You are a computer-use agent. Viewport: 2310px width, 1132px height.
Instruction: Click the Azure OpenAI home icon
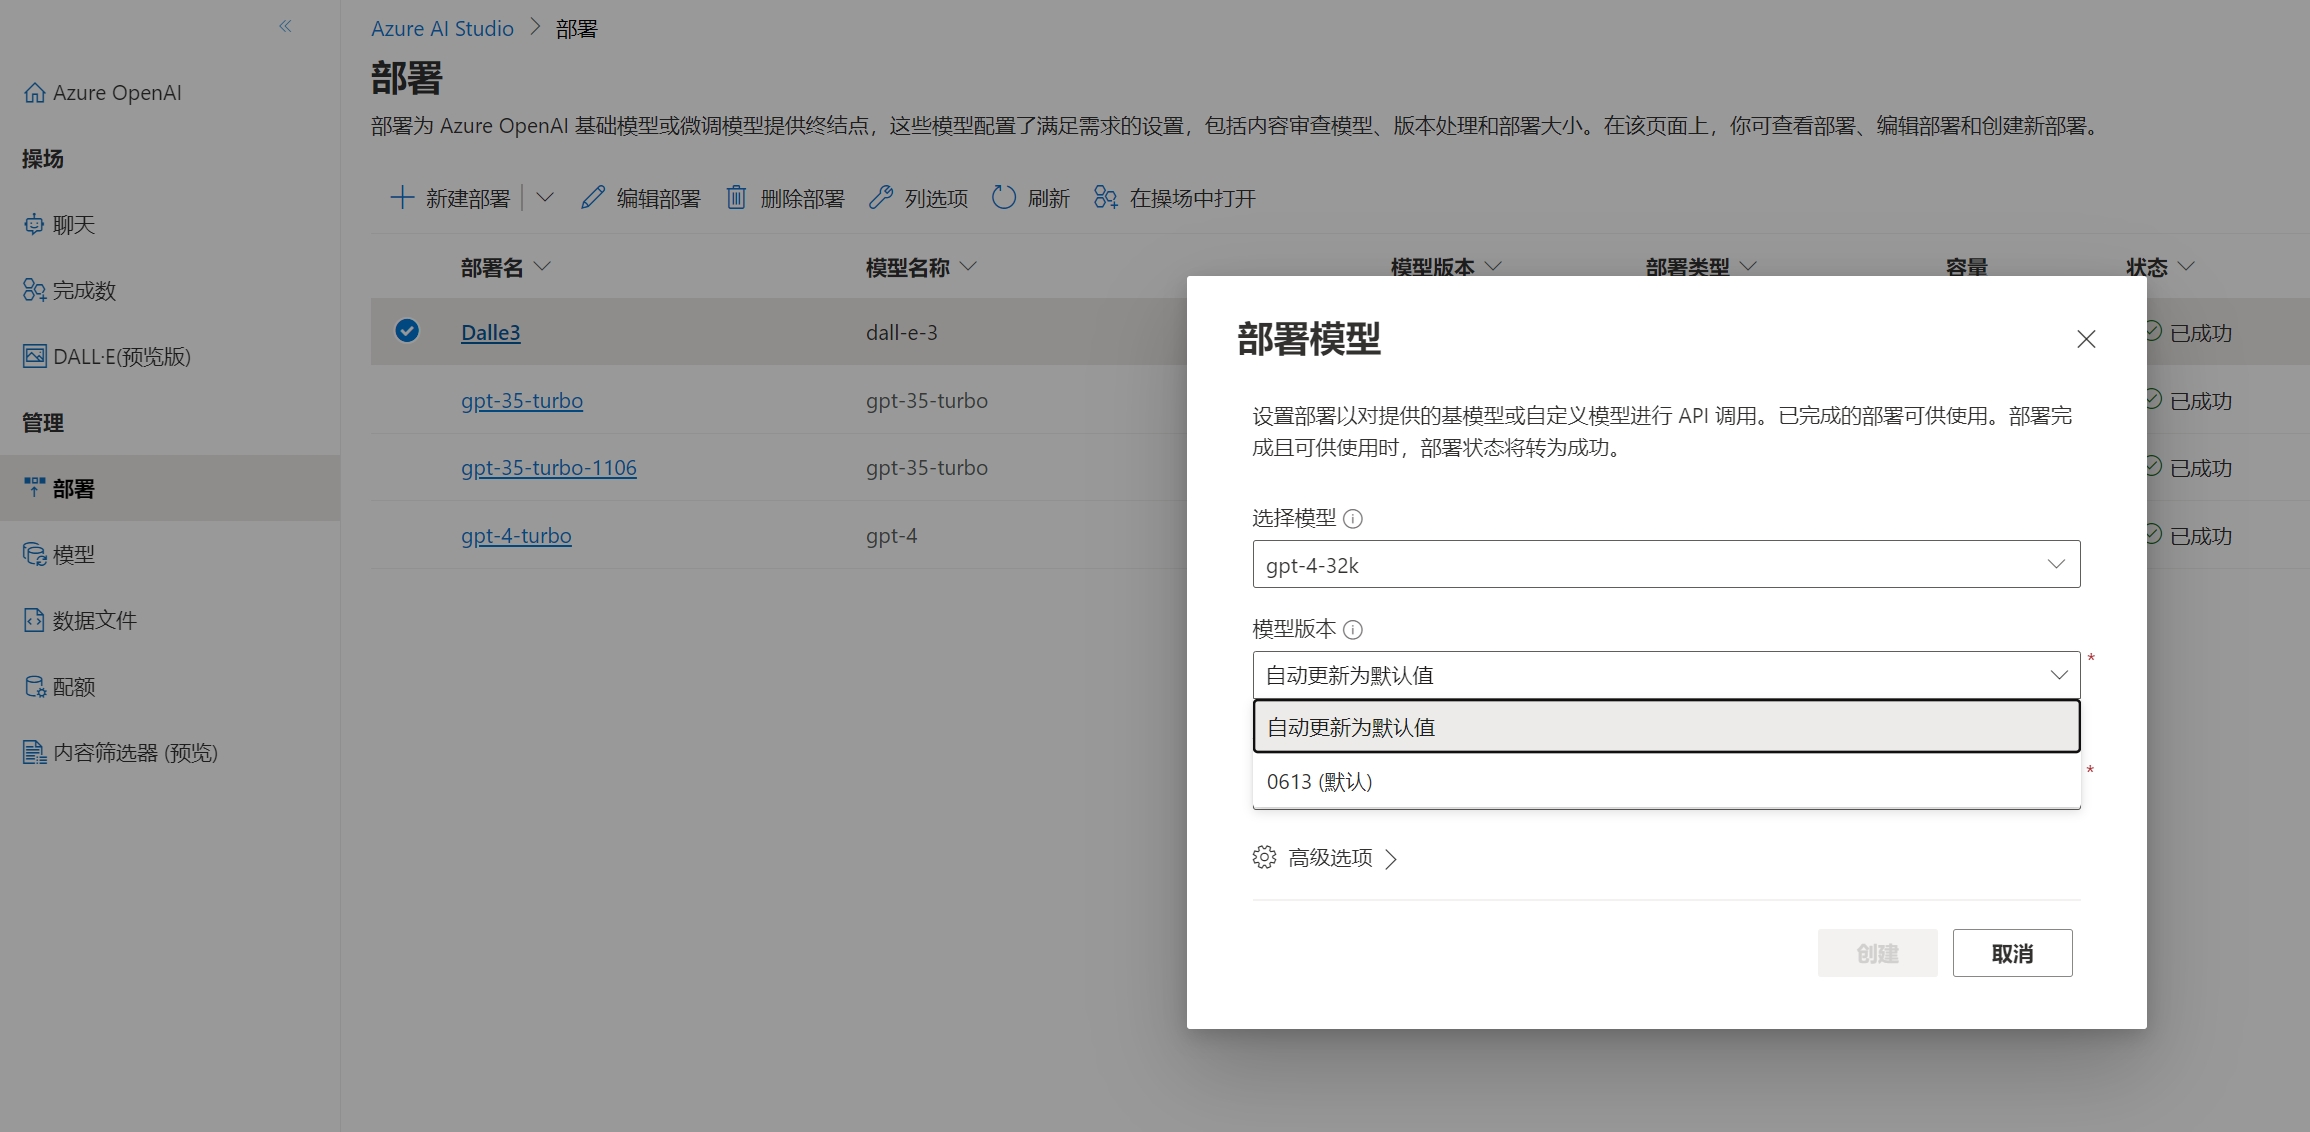pyautogui.click(x=35, y=93)
